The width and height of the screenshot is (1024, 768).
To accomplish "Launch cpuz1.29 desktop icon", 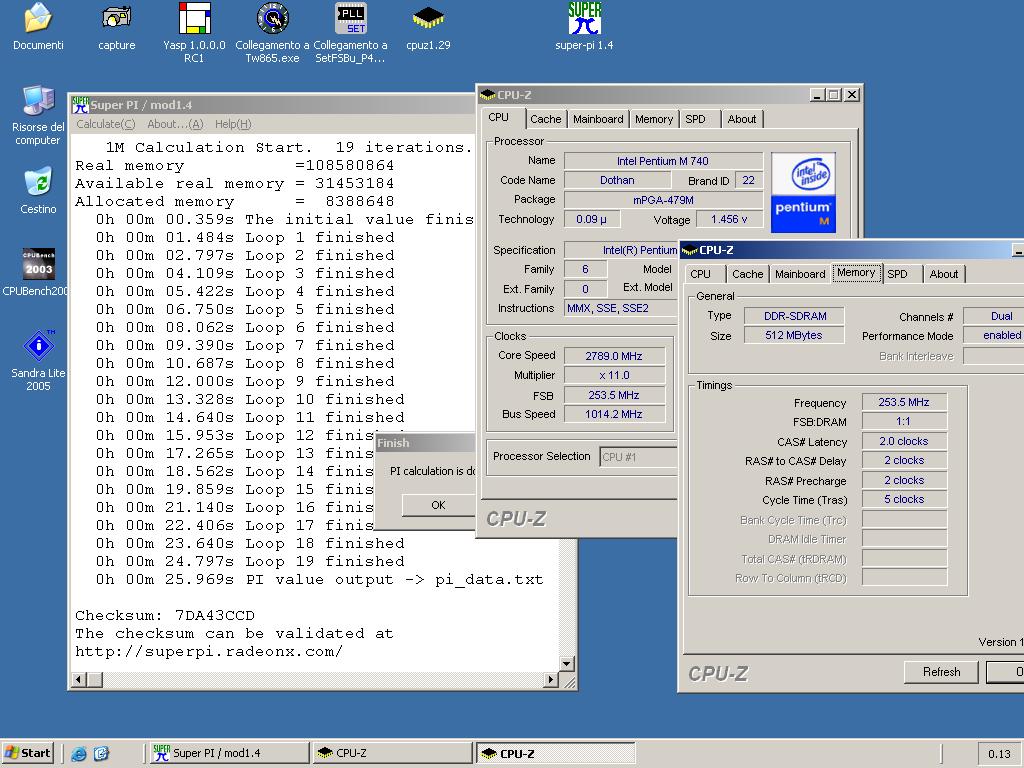I will (428, 18).
